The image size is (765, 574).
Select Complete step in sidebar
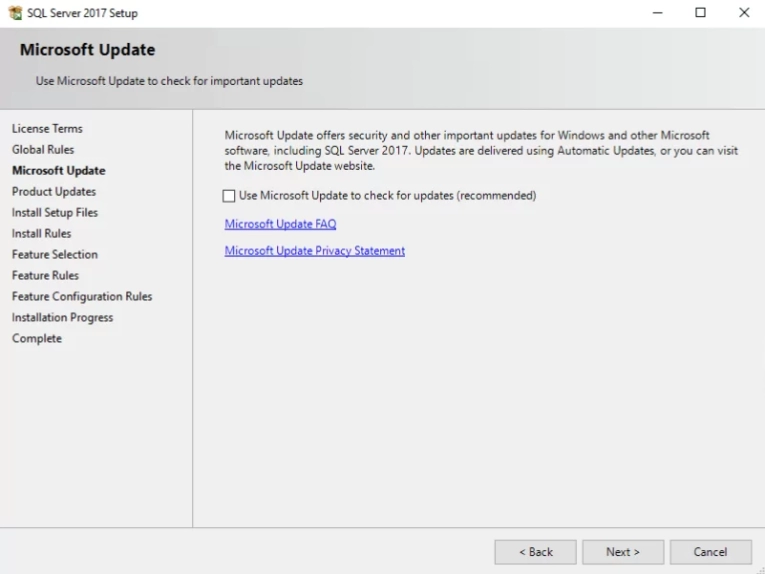coord(37,339)
